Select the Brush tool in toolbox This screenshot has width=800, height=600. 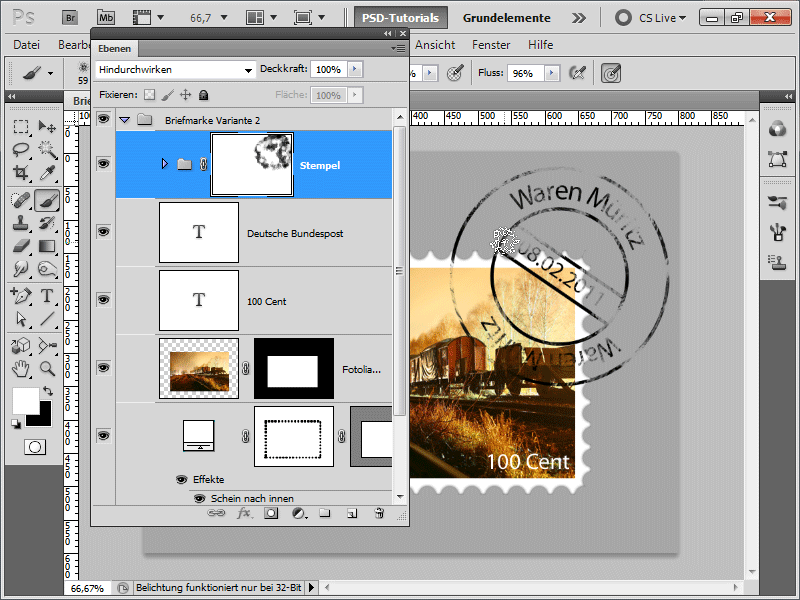click(47, 199)
